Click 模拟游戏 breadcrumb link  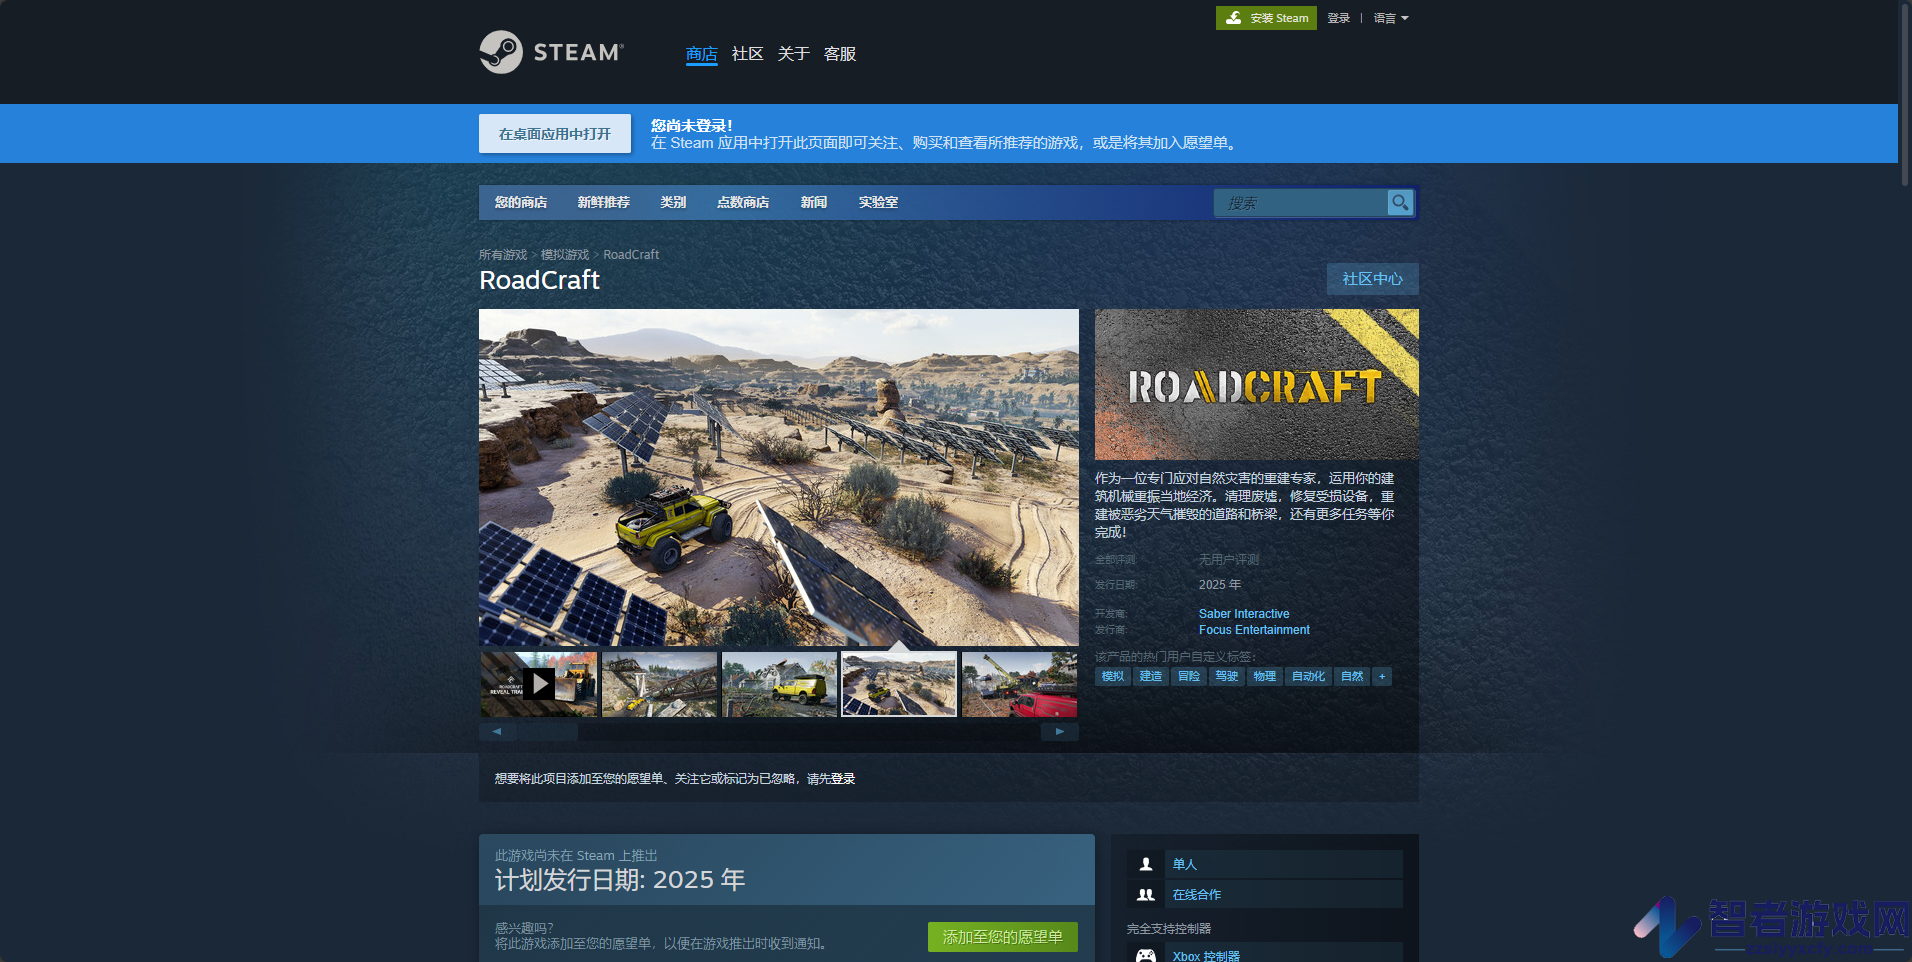click(x=565, y=255)
